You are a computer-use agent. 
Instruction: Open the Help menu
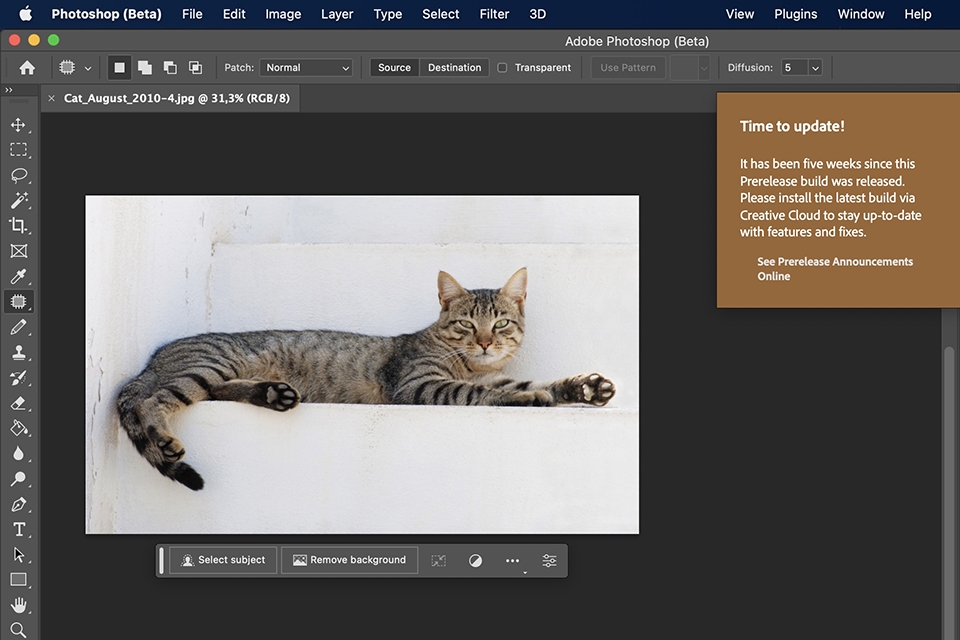pyautogui.click(x=917, y=14)
